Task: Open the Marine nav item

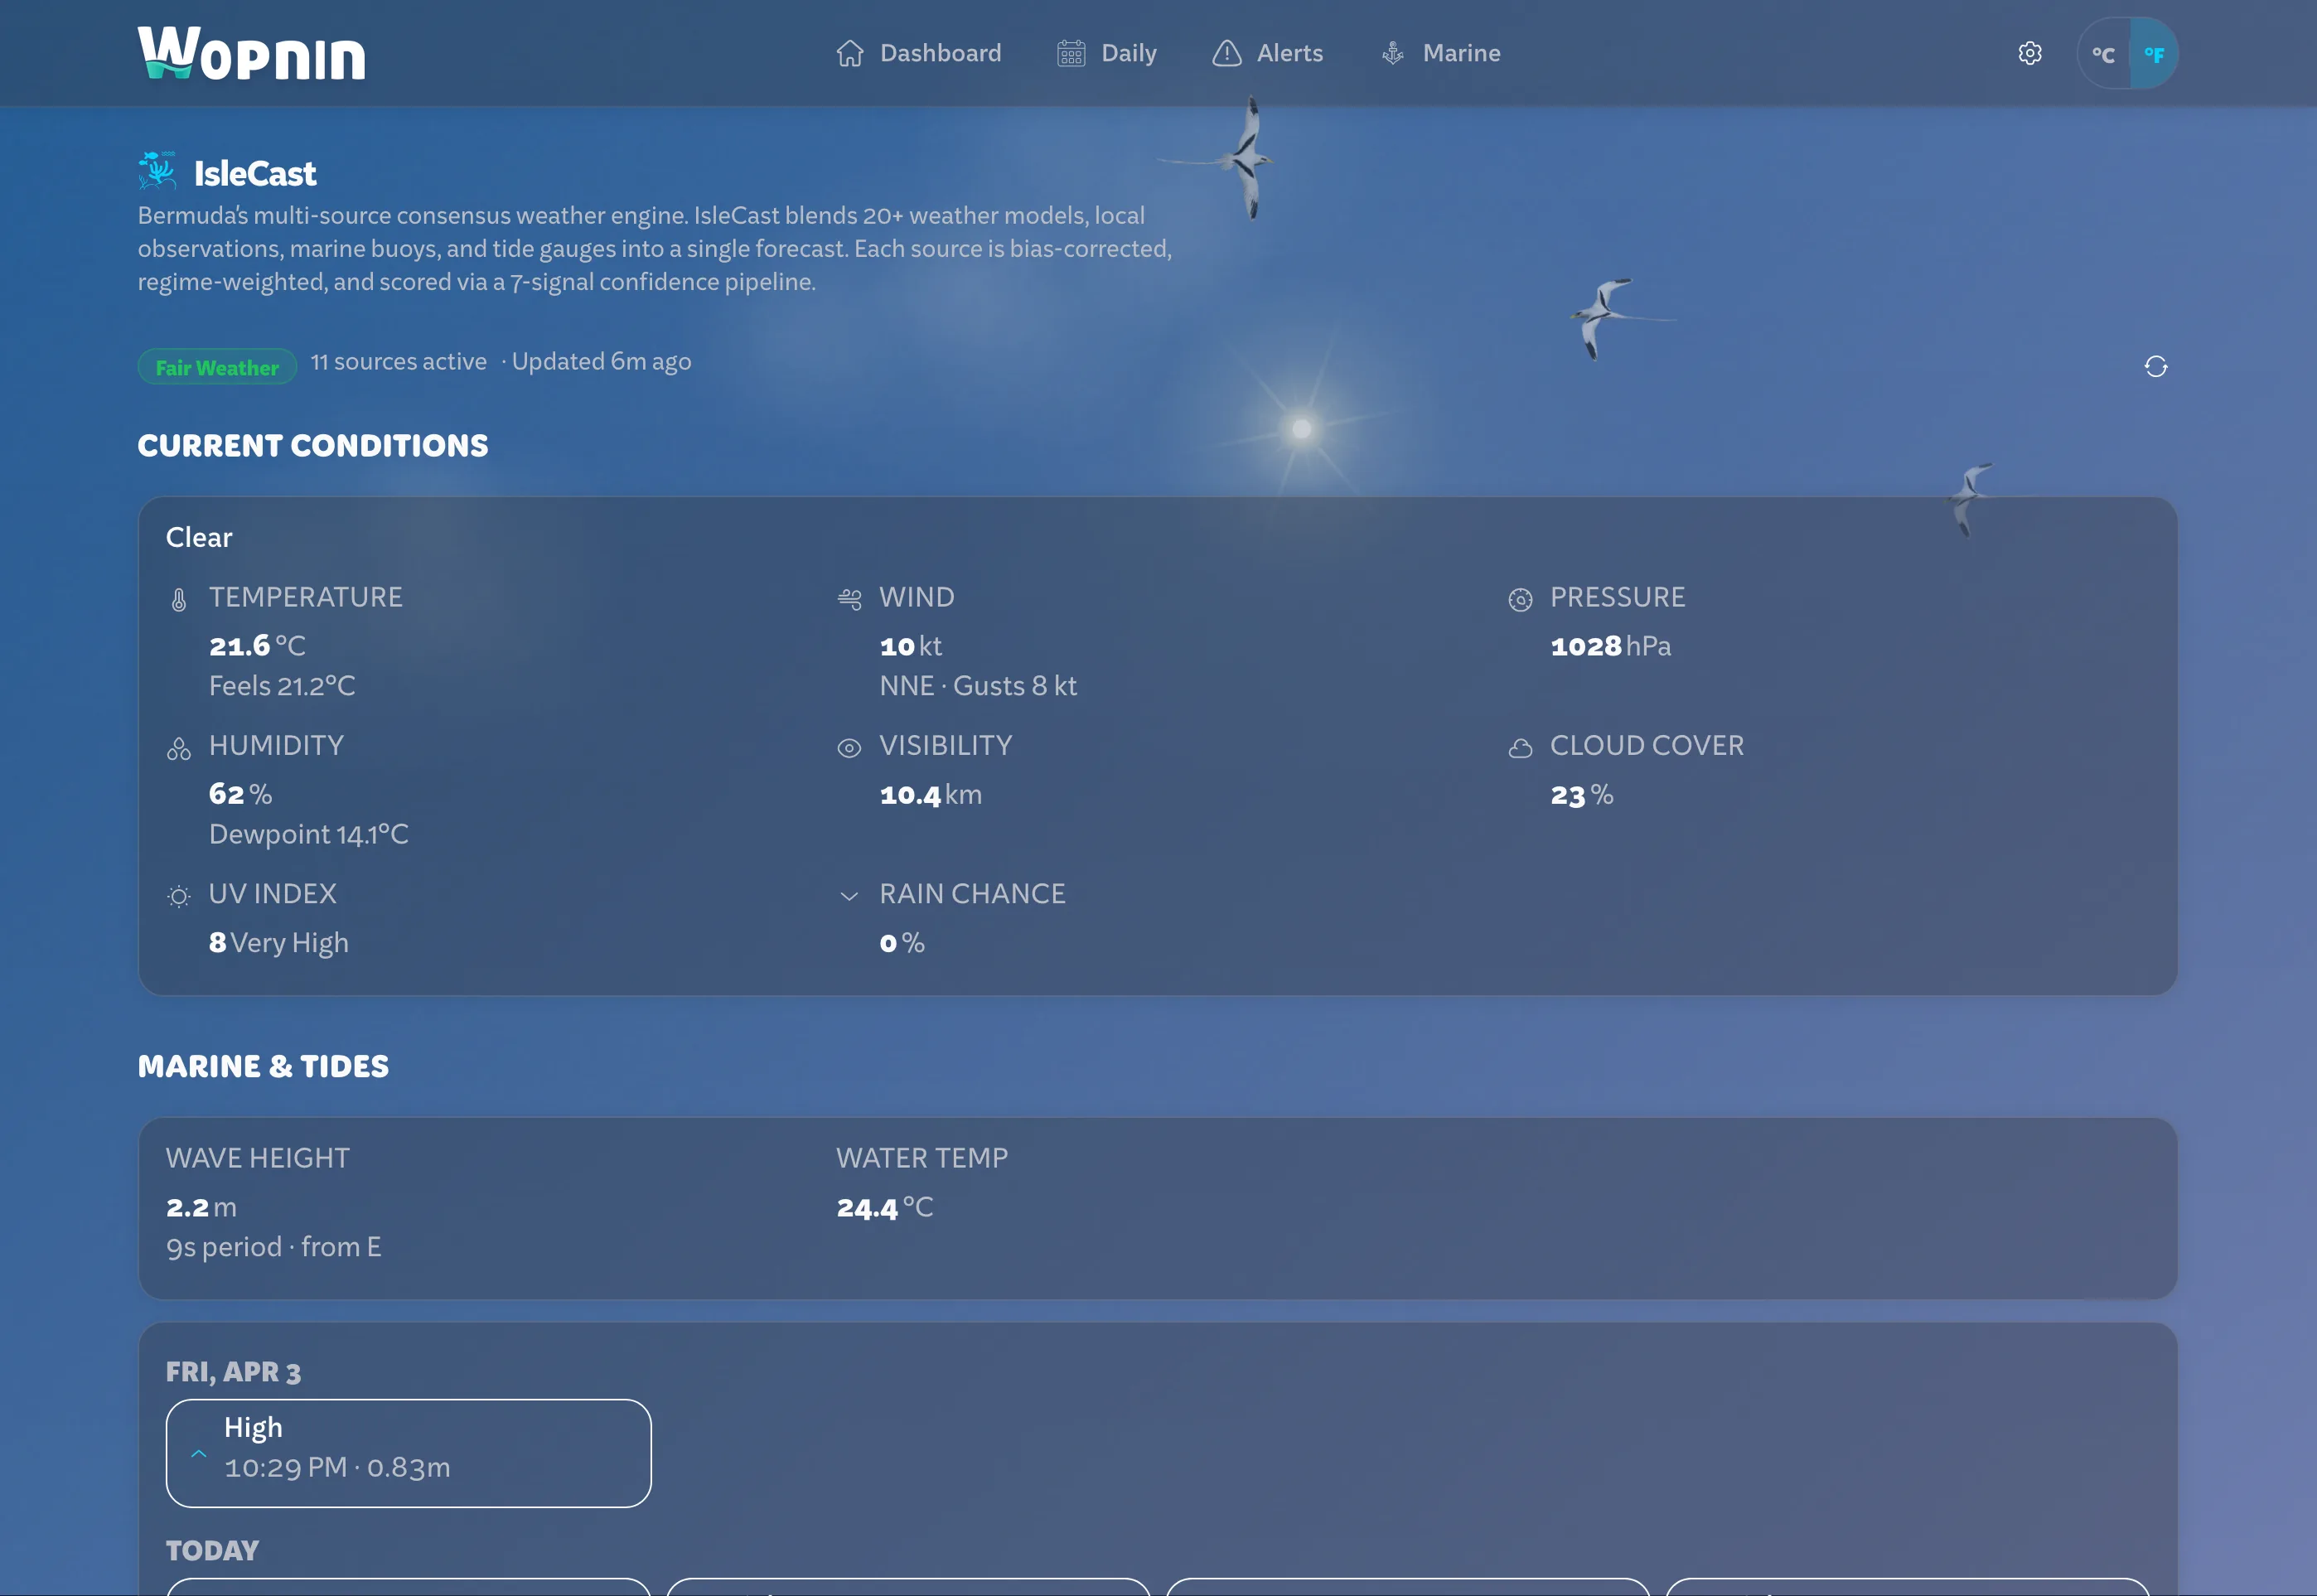Action: click(1440, 53)
